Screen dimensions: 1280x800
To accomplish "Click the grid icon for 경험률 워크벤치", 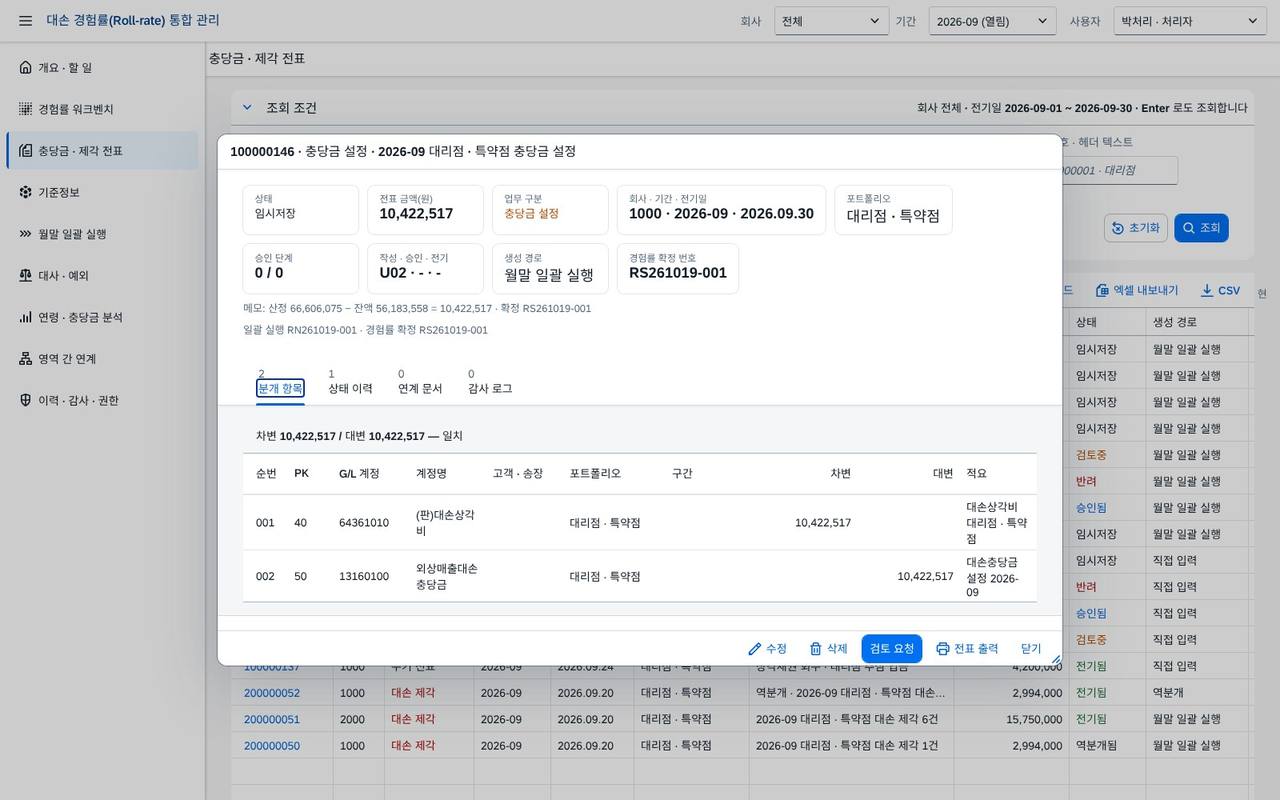I will coord(26,109).
